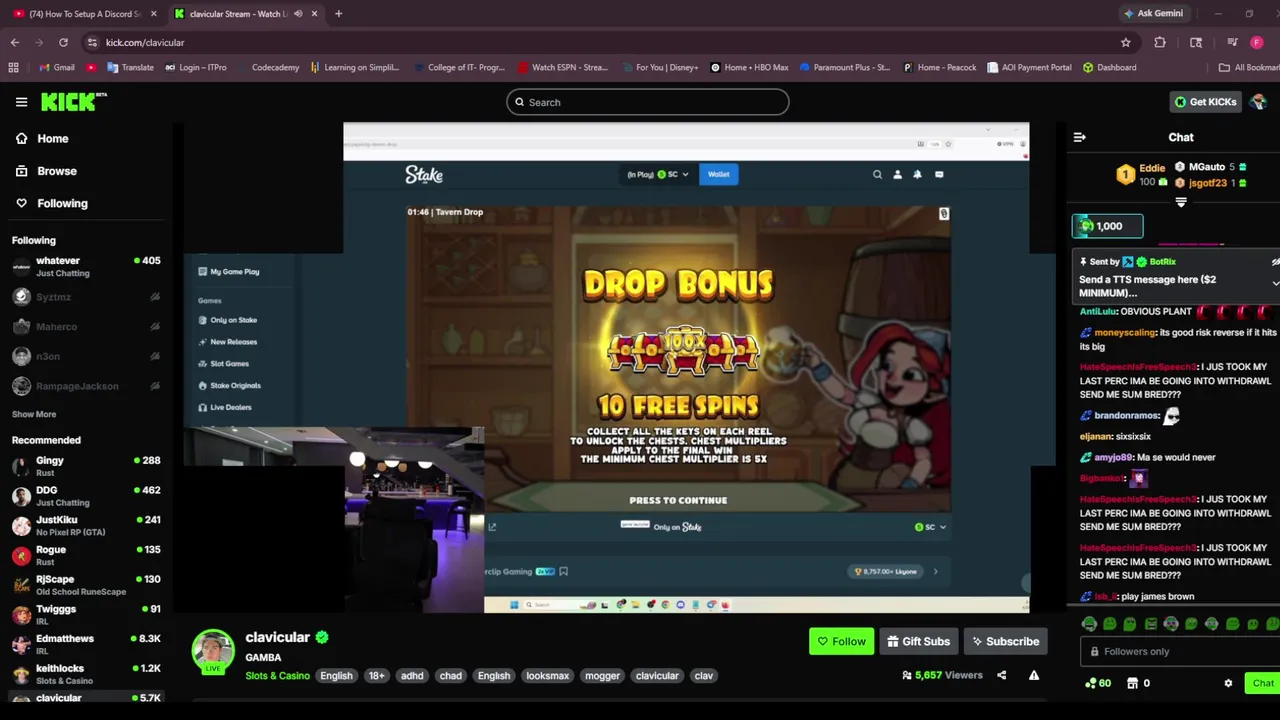Viewport: 1280px width, 720px height.
Task: Follow the clavicular channel
Action: 841,641
